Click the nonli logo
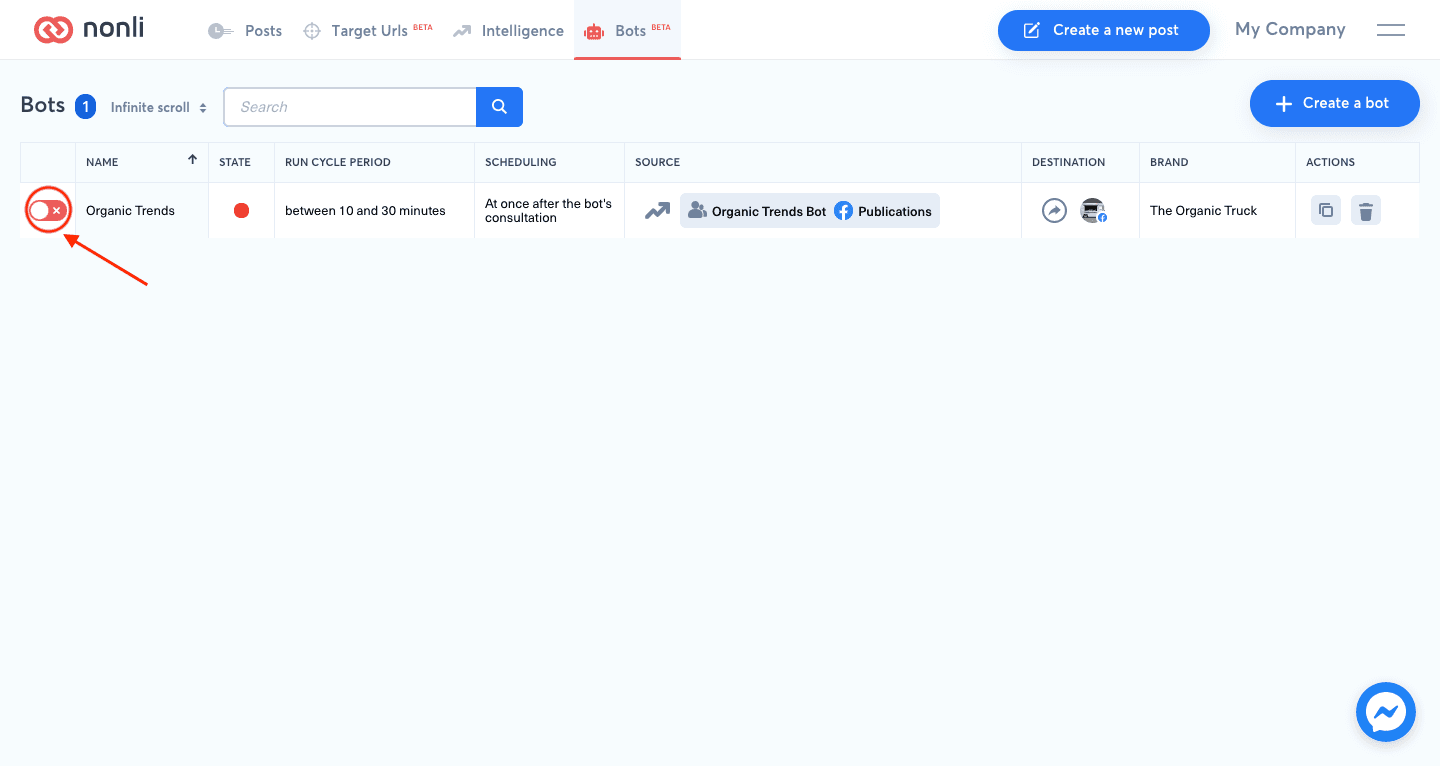The image size is (1440, 766). [x=89, y=29]
